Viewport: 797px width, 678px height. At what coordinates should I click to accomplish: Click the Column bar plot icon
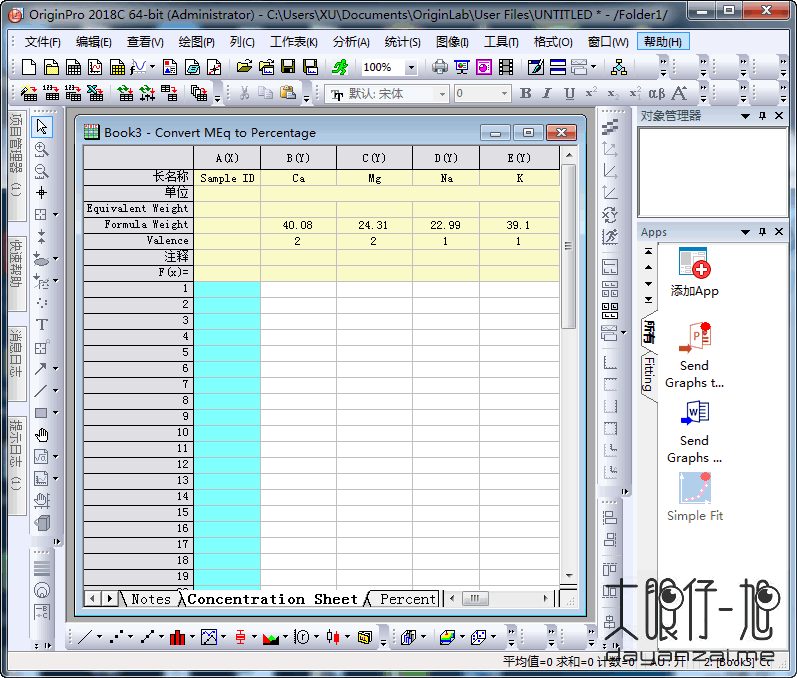coord(177,637)
